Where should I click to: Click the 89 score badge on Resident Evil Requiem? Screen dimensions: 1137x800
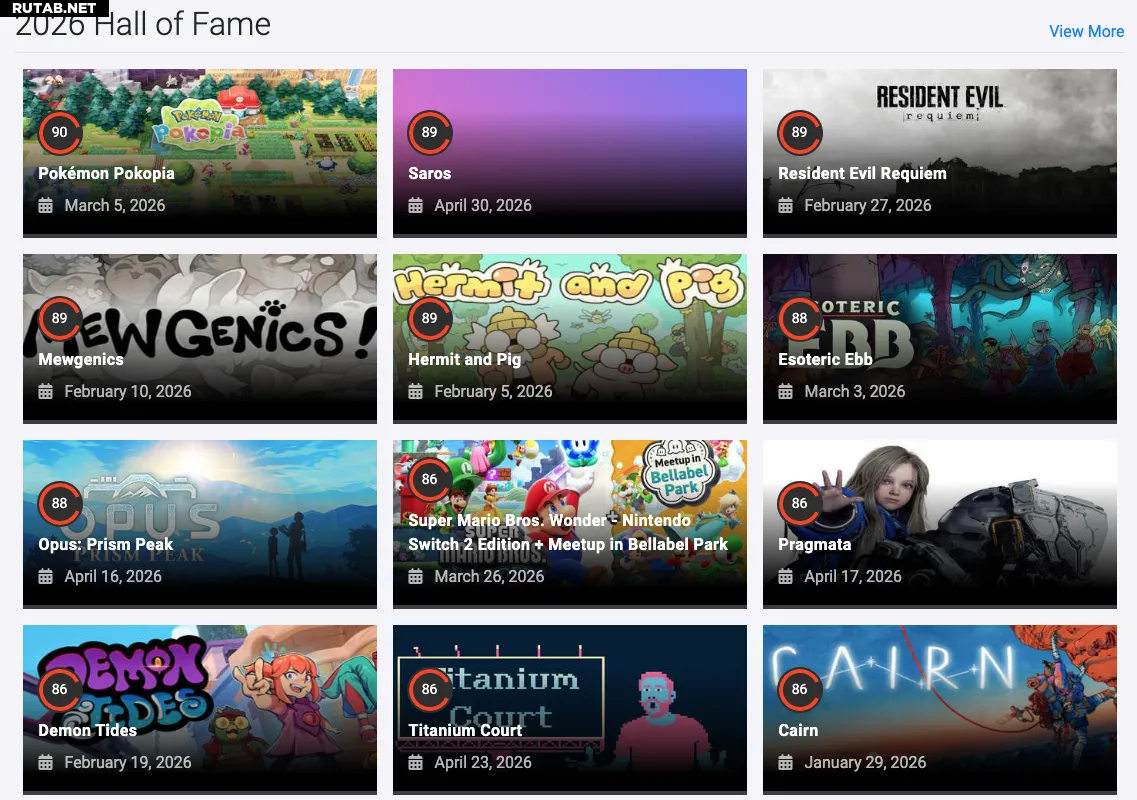[799, 132]
